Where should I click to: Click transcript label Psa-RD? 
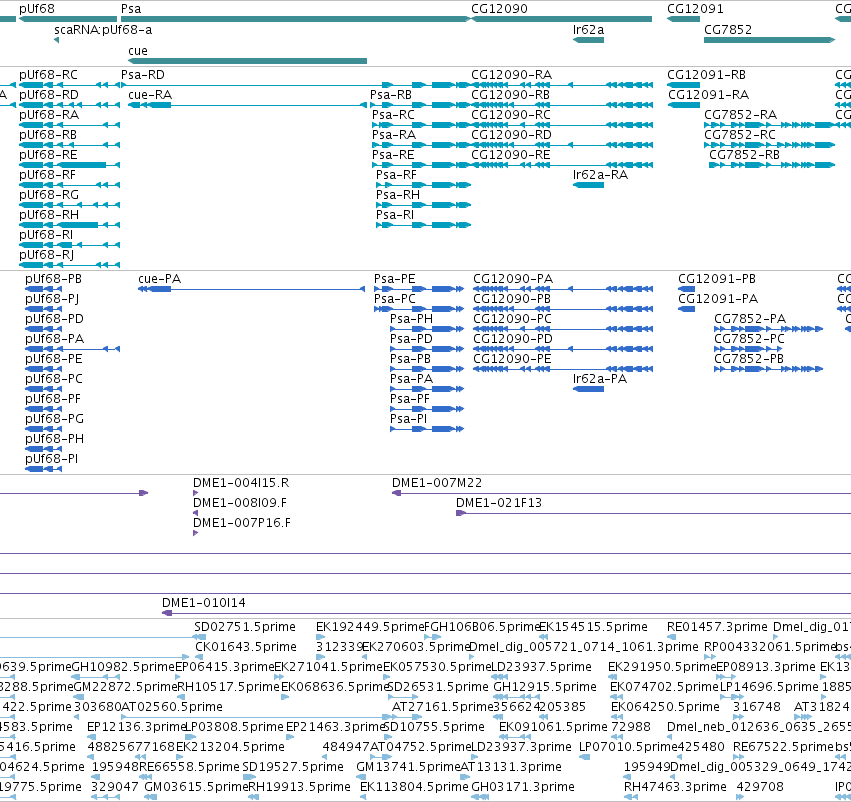point(143,75)
